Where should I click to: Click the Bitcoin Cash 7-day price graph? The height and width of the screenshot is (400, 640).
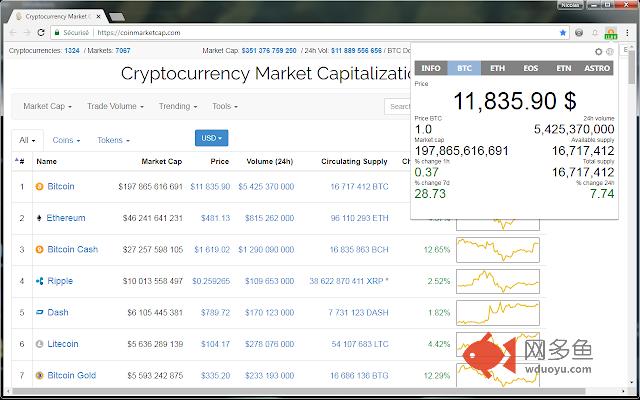498,250
